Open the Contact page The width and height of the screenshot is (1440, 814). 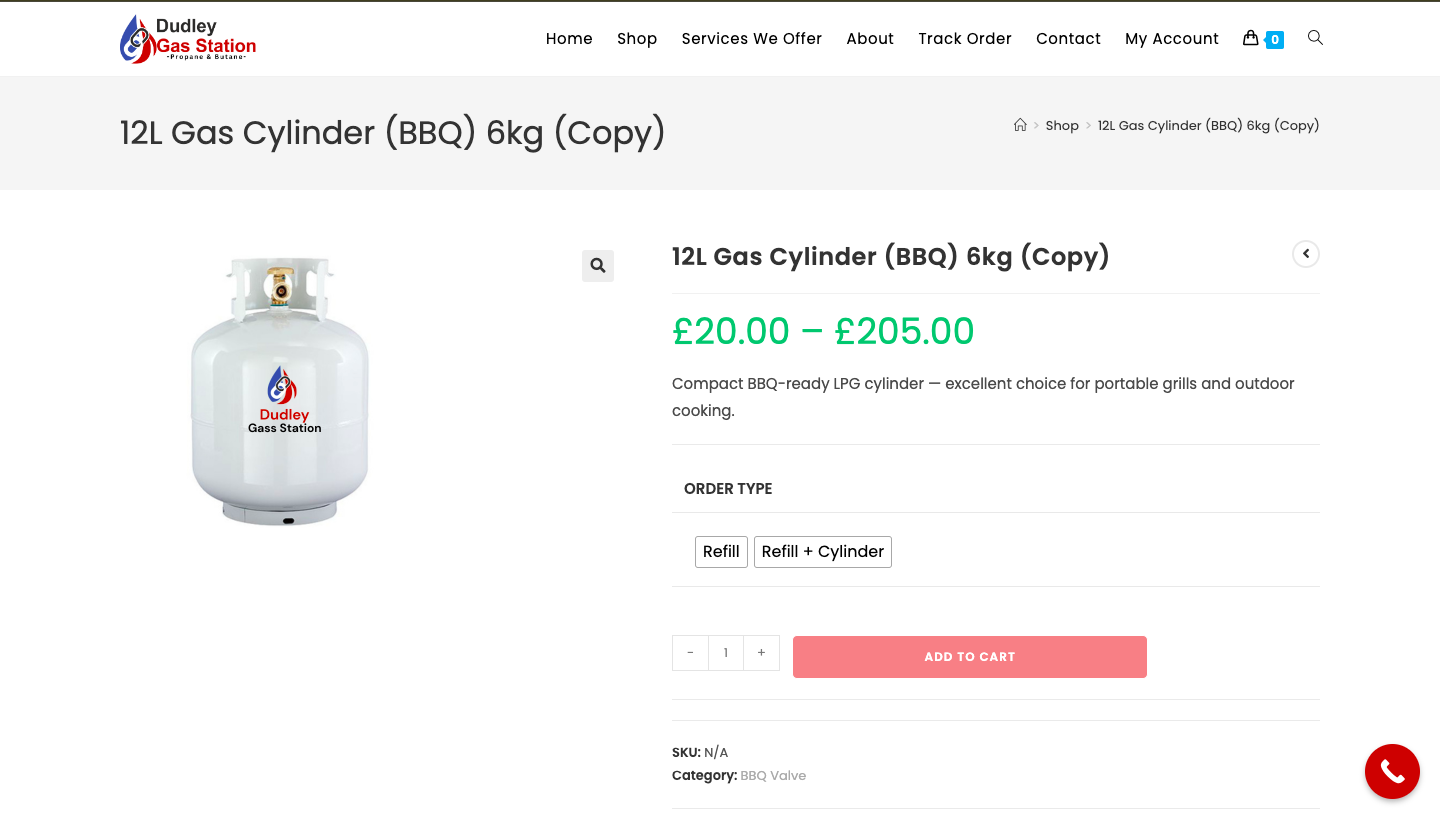coord(1068,38)
